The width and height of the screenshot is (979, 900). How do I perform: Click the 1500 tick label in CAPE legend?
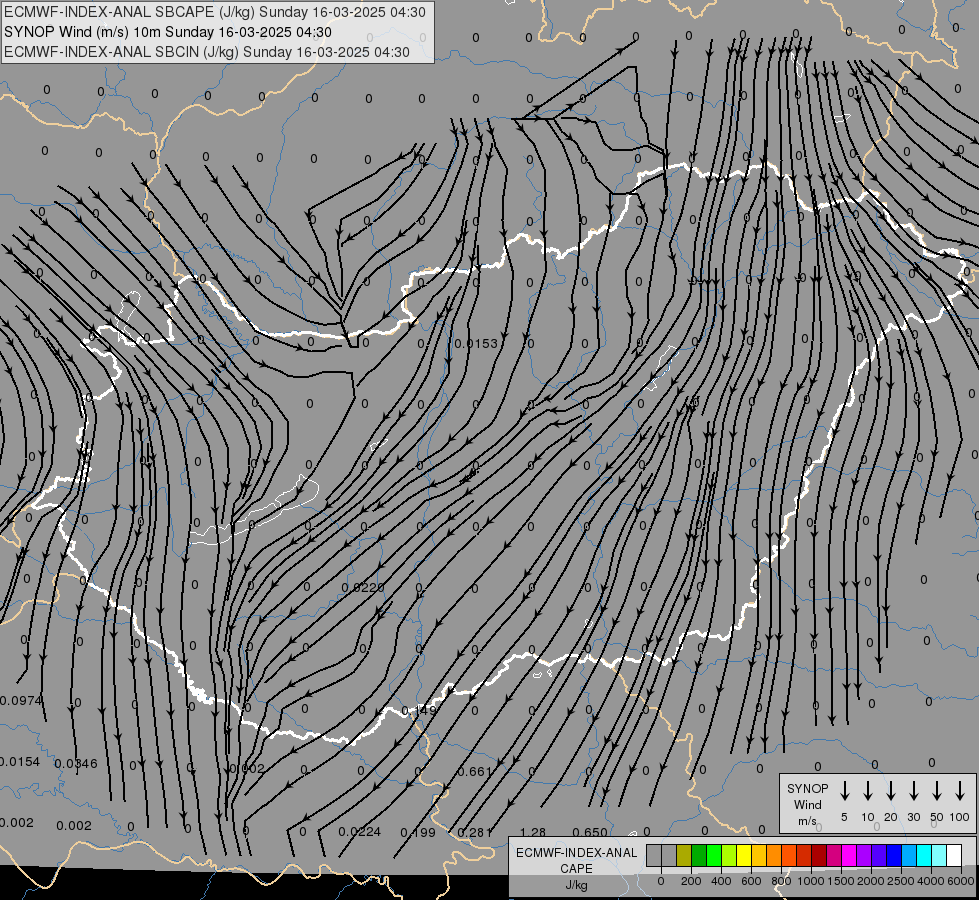(x=841, y=881)
